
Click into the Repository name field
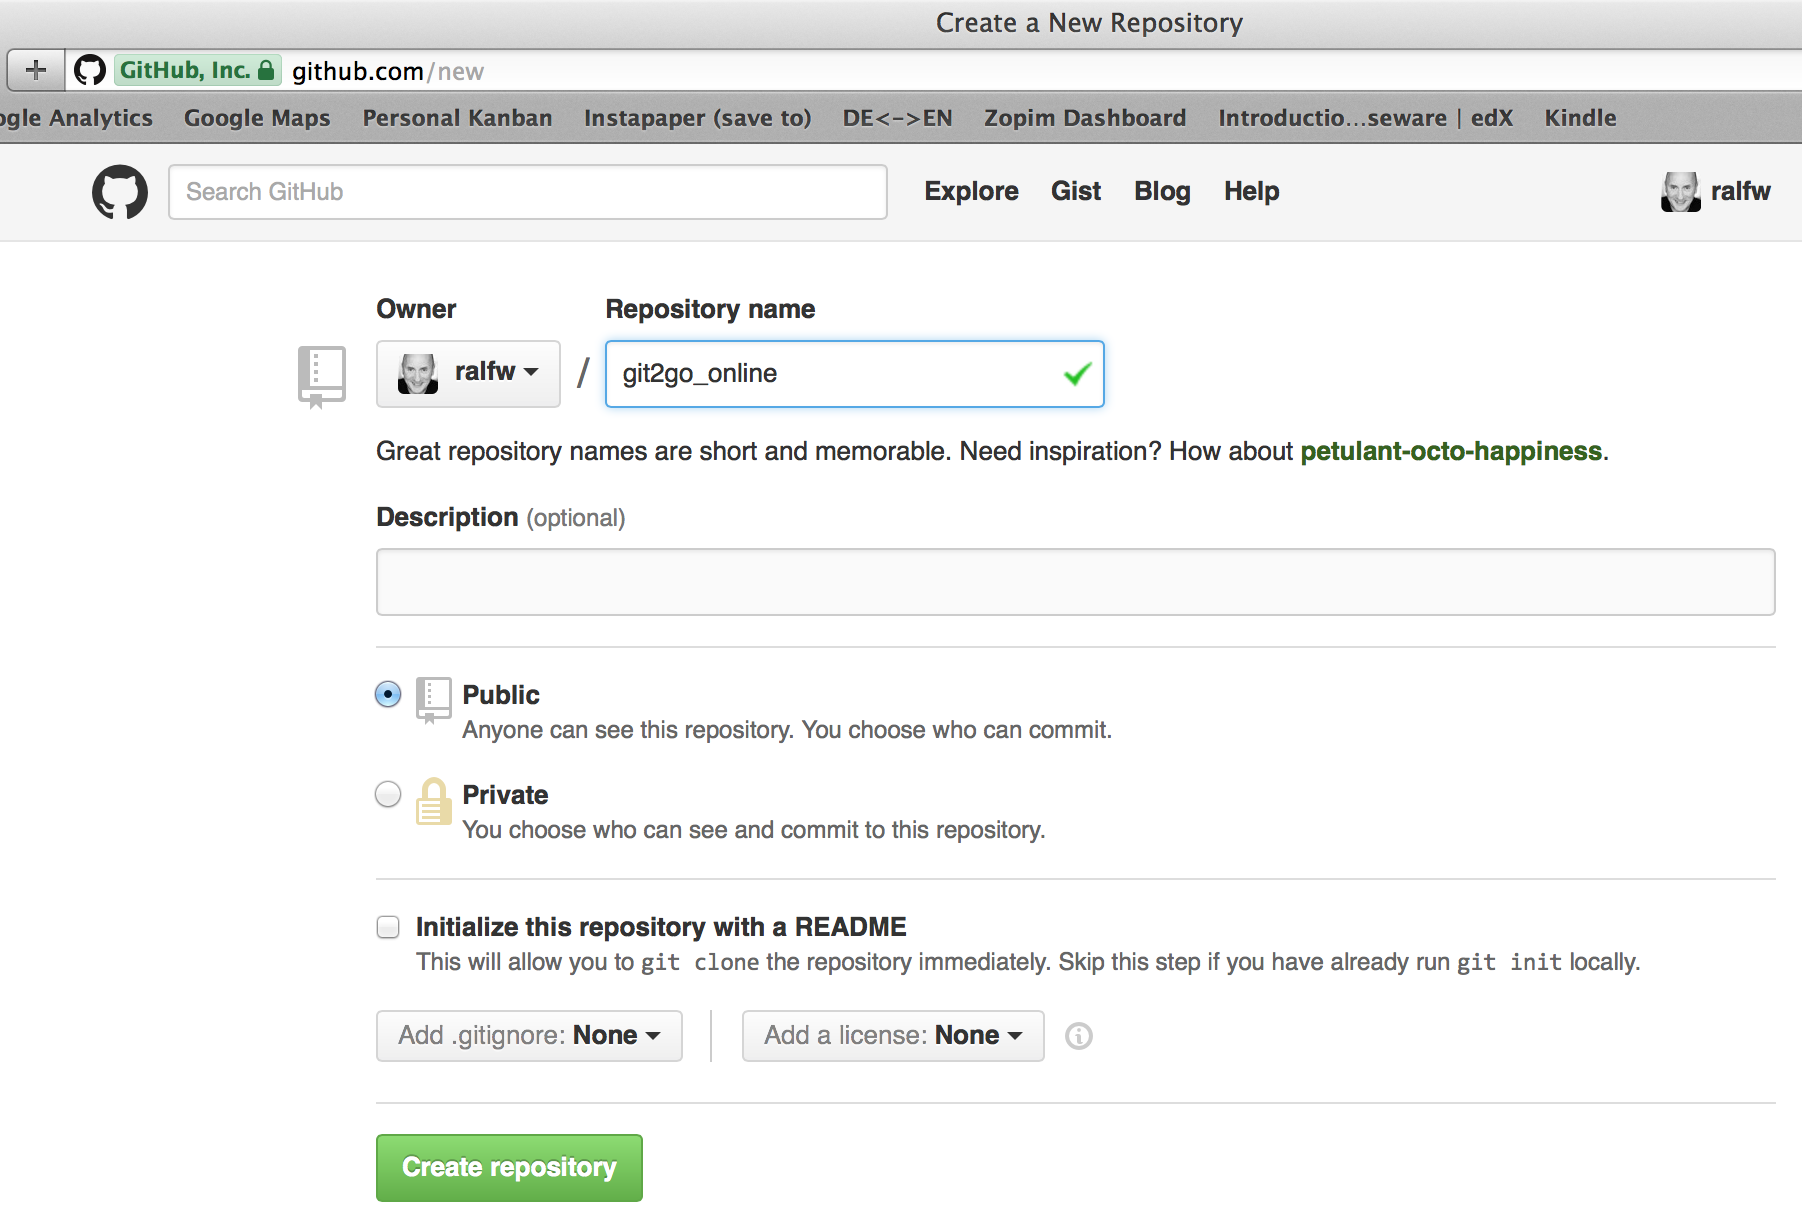(855, 374)
